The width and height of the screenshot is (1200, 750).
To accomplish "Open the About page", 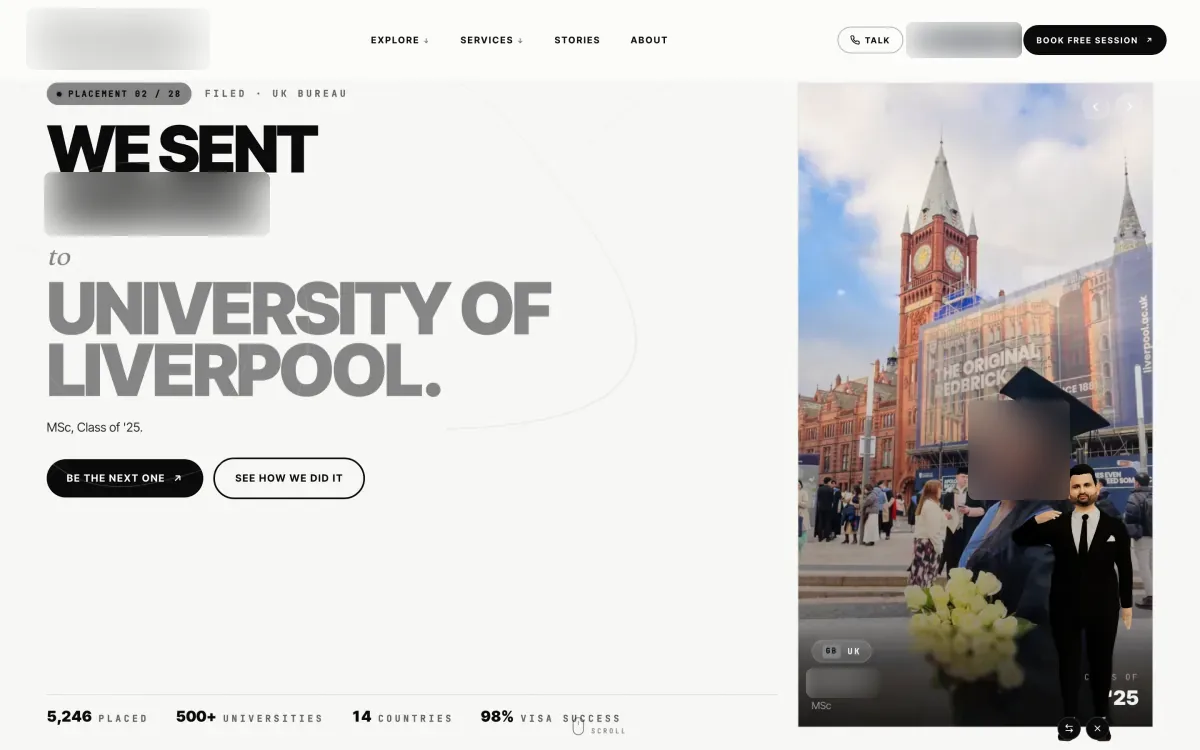I will tap(649, 40).
